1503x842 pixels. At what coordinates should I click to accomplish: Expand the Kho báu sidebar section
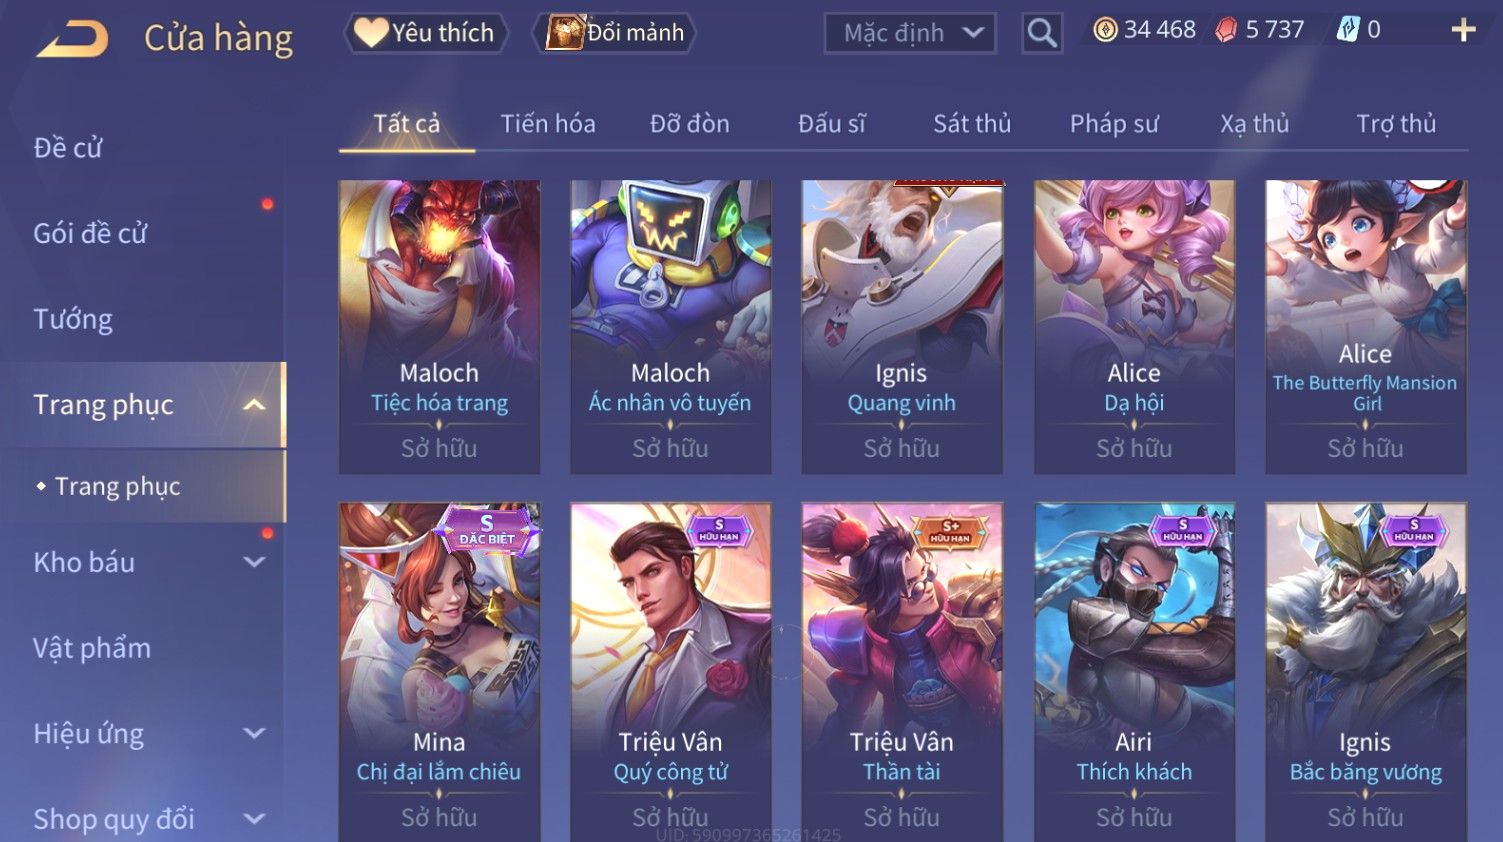click(x=254, y=562)
